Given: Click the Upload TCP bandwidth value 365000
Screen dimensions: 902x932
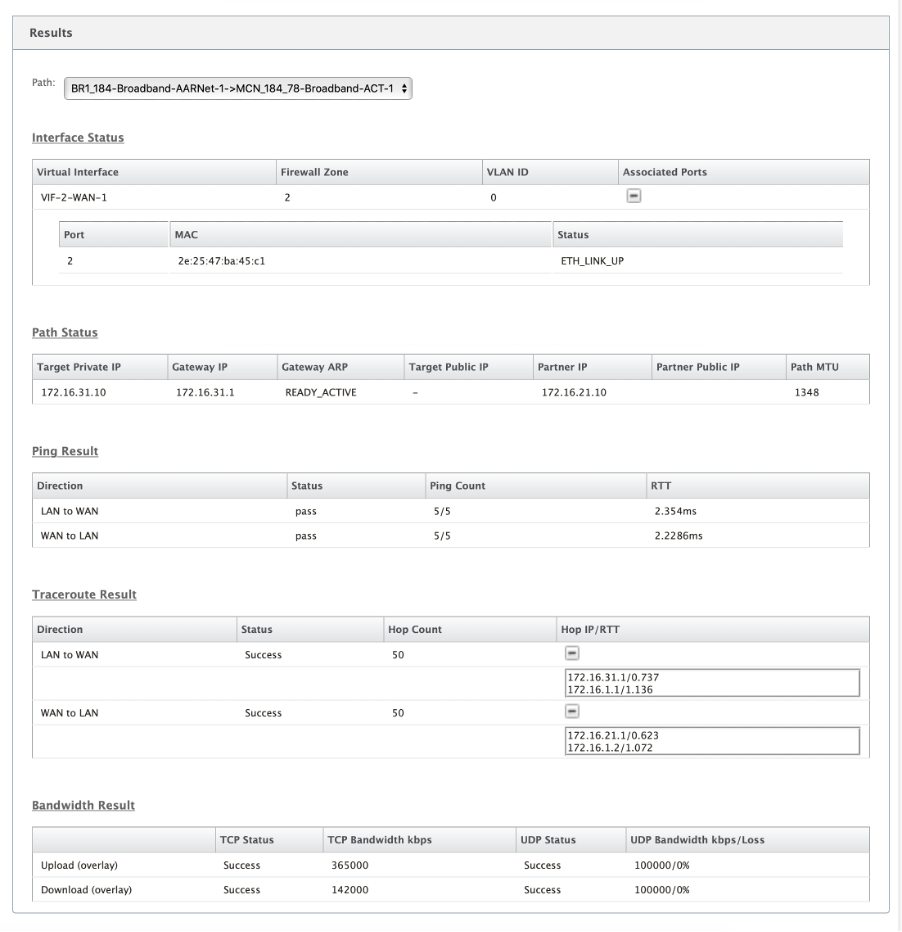Looking at the screenshot, I should (350, 865).
